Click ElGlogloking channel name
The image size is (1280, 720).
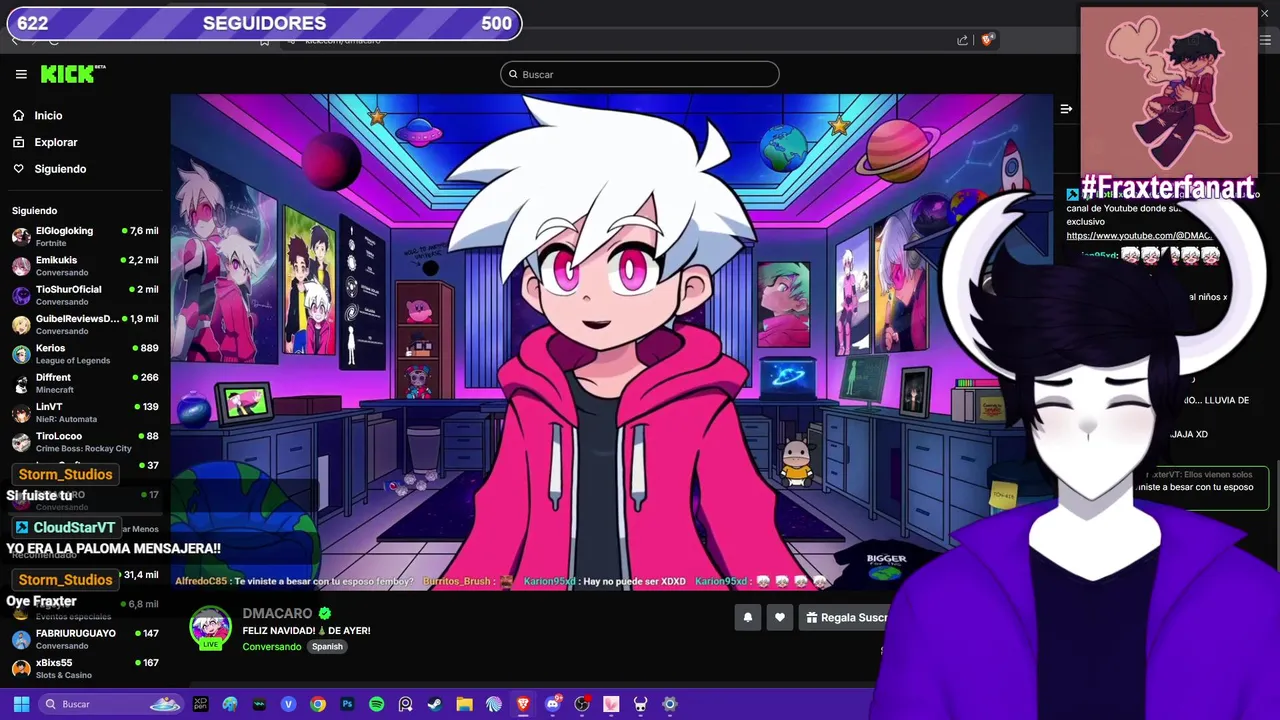click(64, 231)
